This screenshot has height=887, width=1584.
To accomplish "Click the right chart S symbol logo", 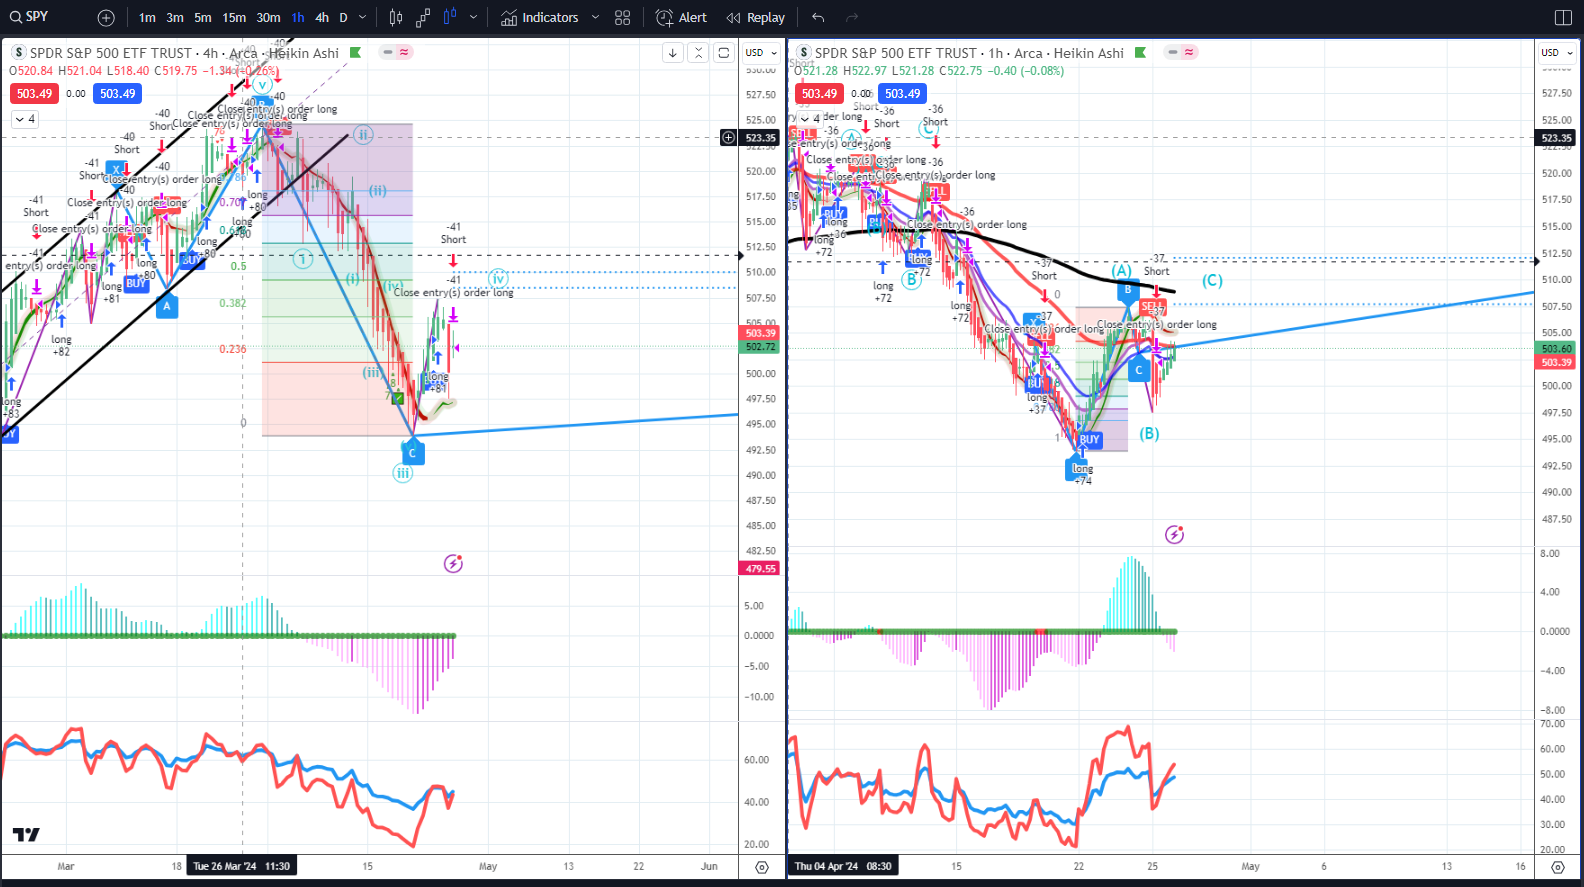I will point(803,53).
